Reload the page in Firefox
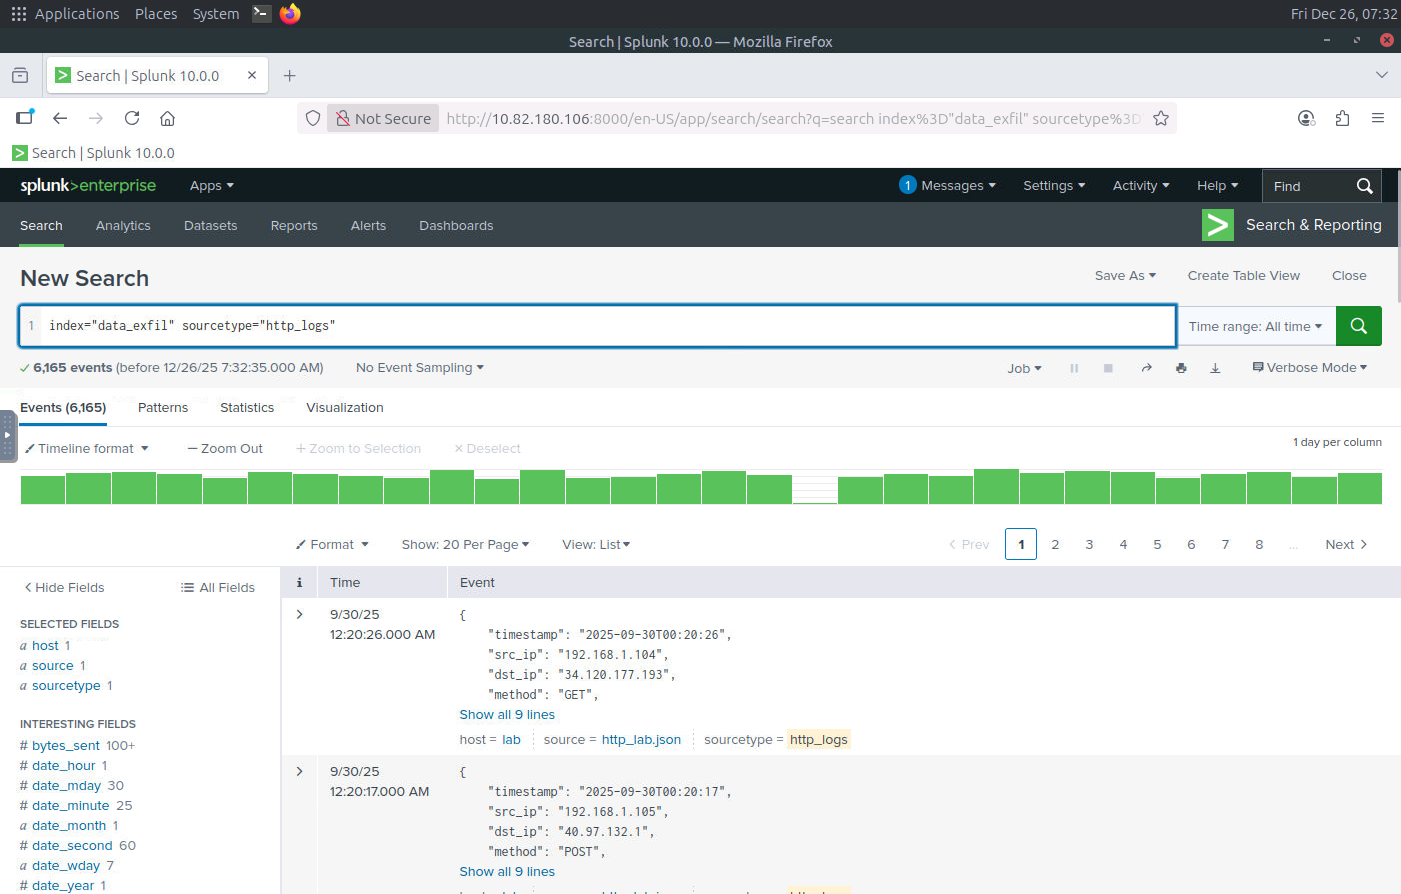 pyautogui.click(x=132, y=118)
